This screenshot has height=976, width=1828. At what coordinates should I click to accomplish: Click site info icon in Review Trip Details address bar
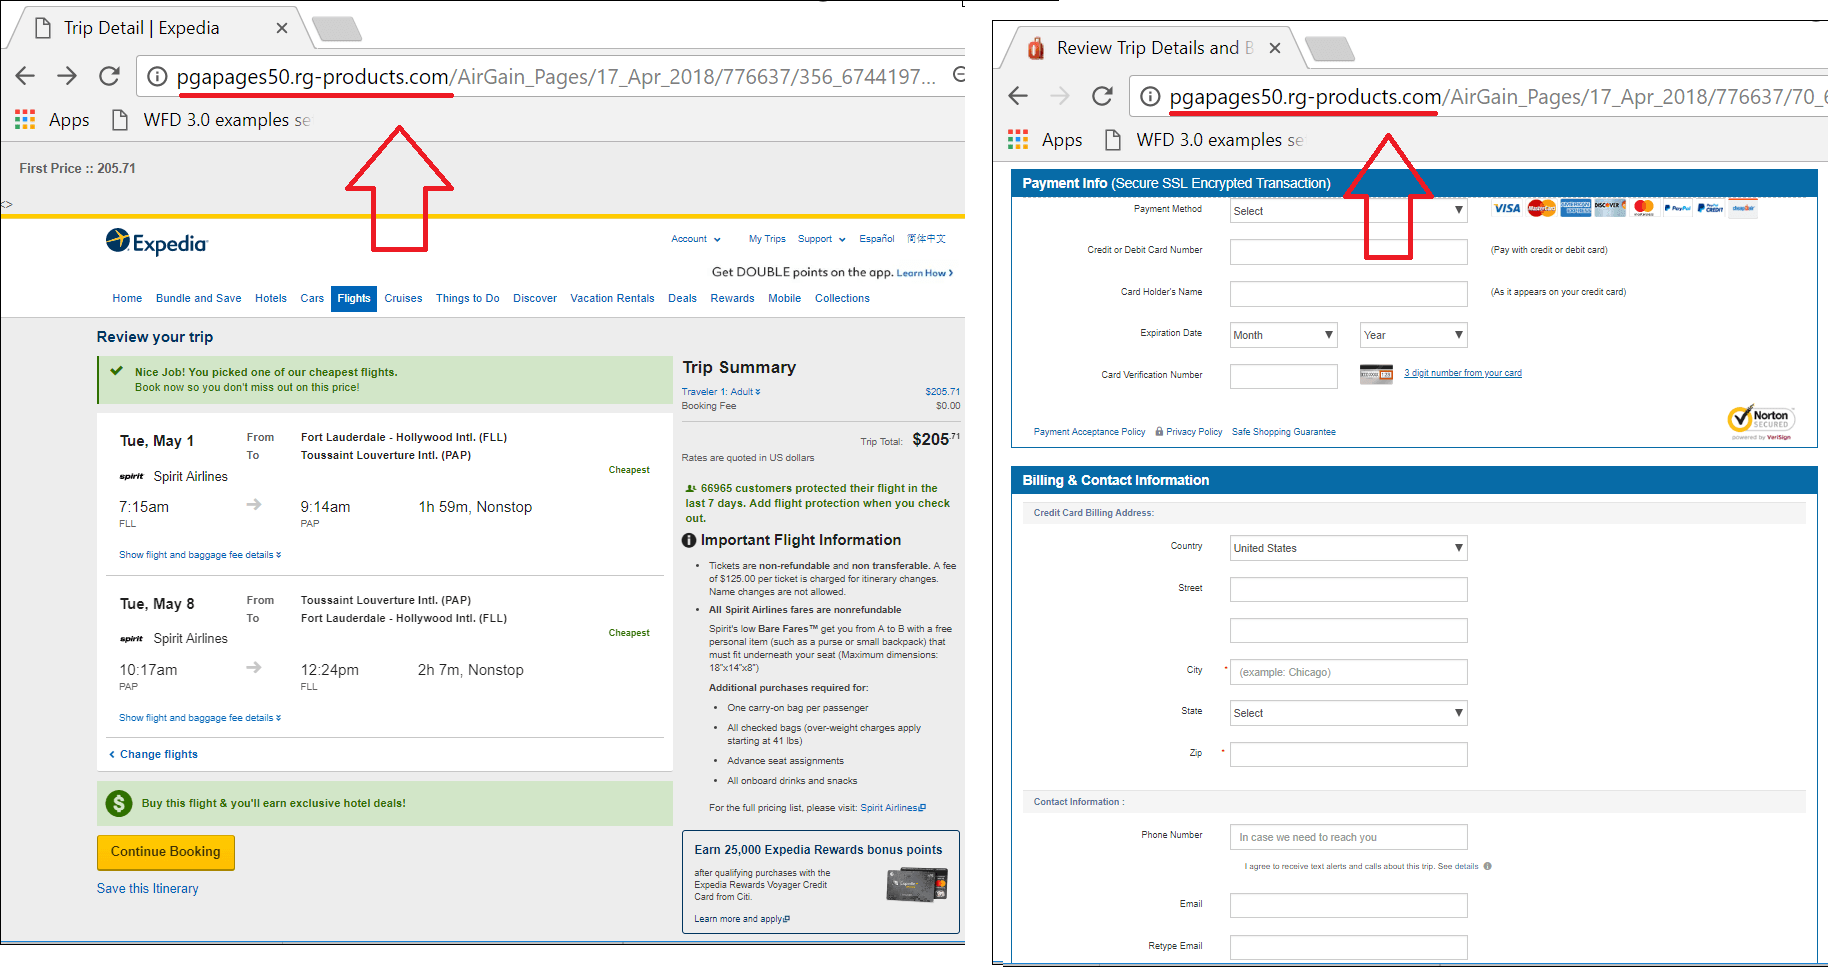(x=1150, y=96)
